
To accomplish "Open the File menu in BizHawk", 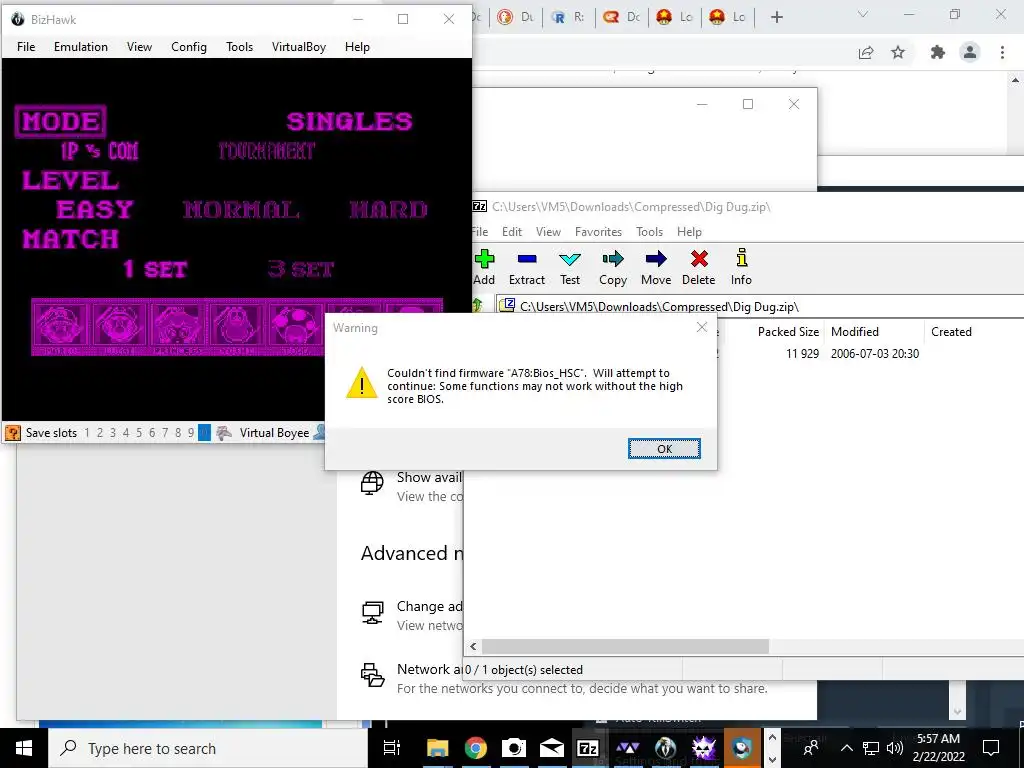I will 26,47.
